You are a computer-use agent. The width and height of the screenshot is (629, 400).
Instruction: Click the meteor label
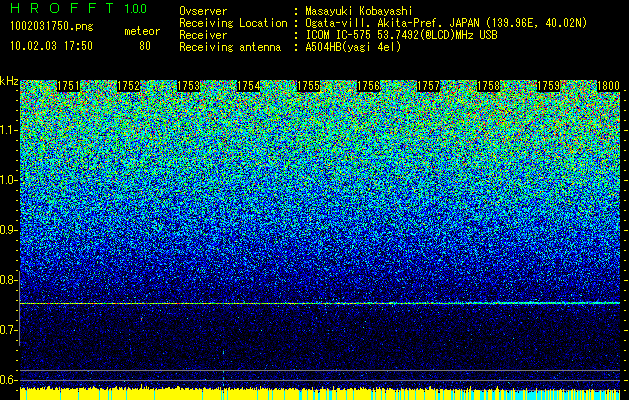142,31
